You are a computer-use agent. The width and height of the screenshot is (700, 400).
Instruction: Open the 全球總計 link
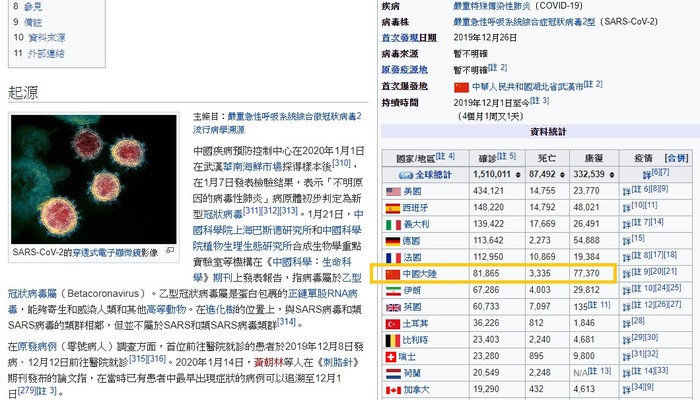pyautogui.click(x=433, y=175)
